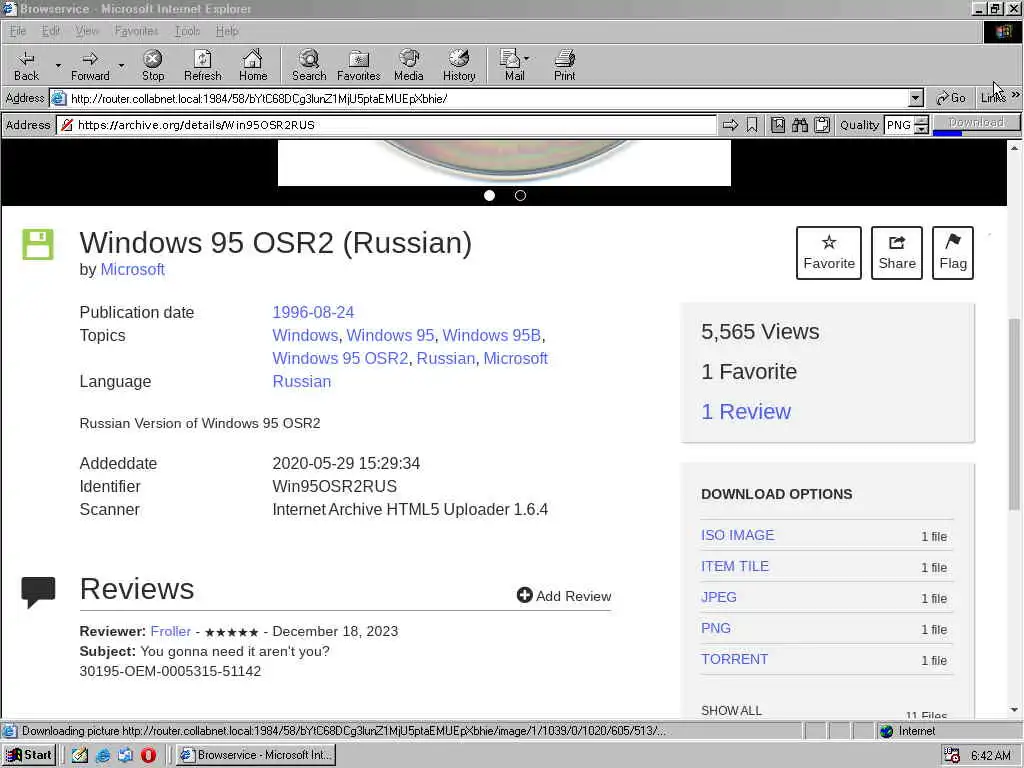Click the Go button
The image size is (1024, 768).
(x=951, y=98)
